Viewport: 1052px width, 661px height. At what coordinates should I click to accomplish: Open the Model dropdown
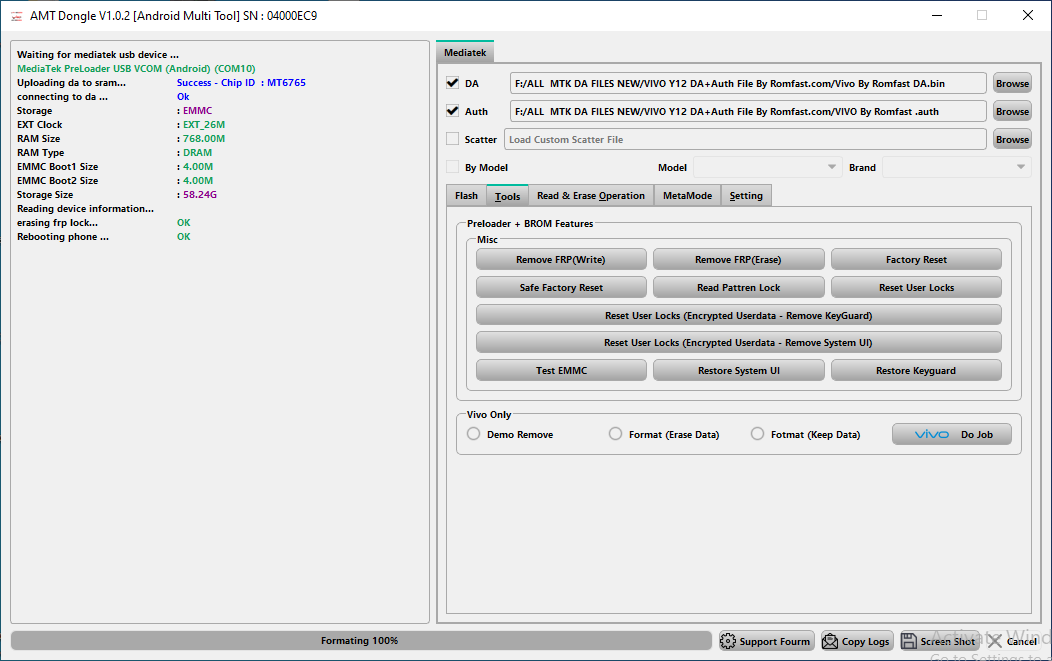767,167
